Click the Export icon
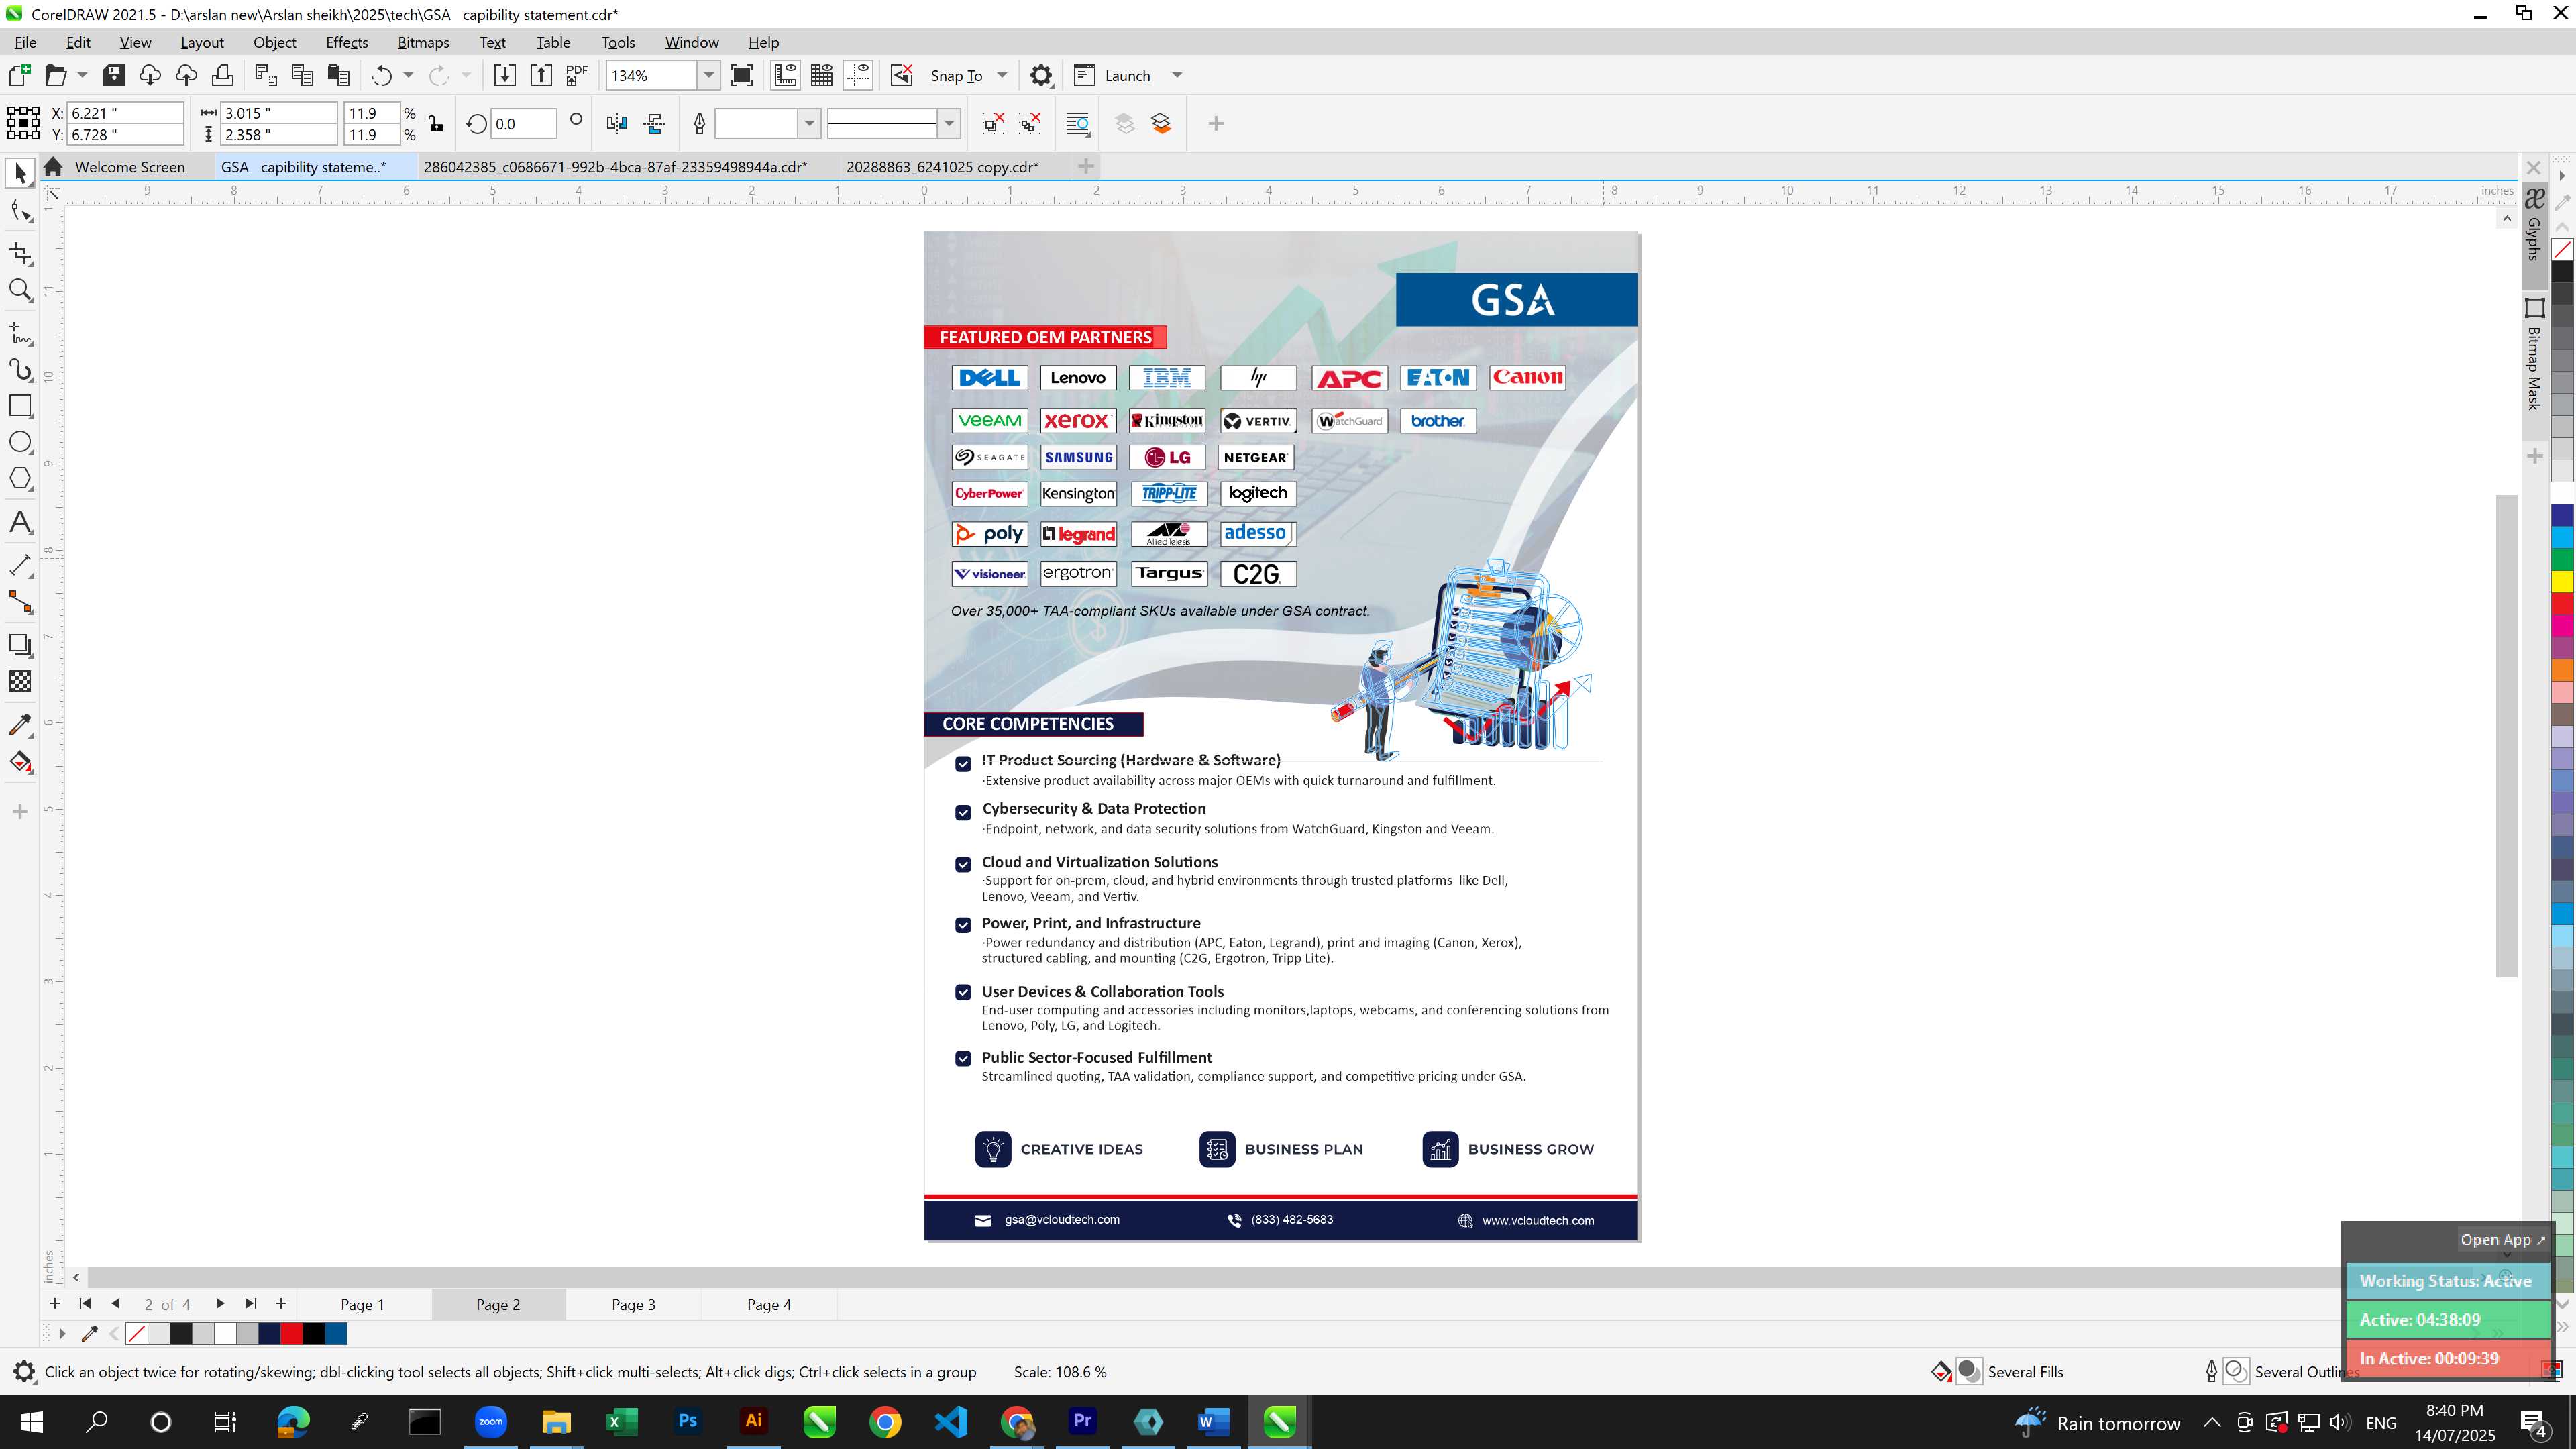 541,75
